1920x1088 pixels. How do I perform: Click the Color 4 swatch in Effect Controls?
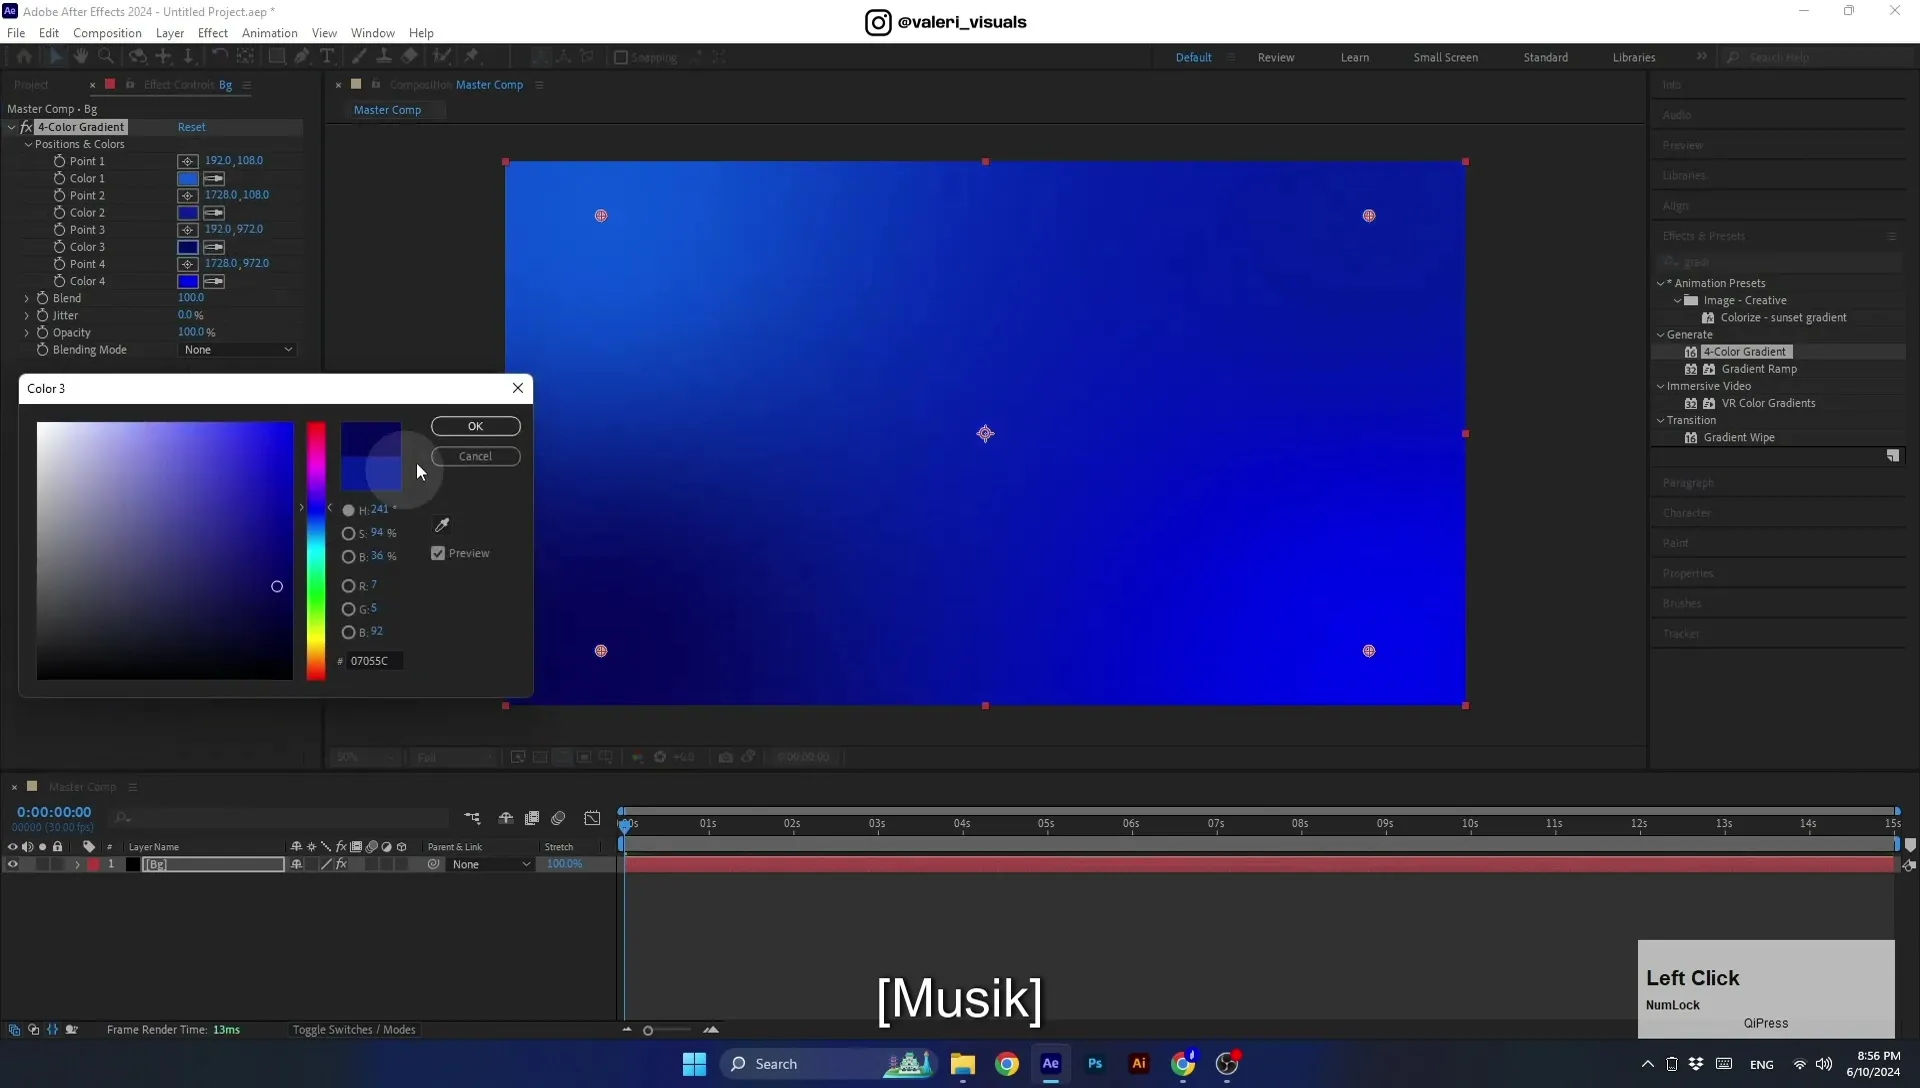pos(188,281)
